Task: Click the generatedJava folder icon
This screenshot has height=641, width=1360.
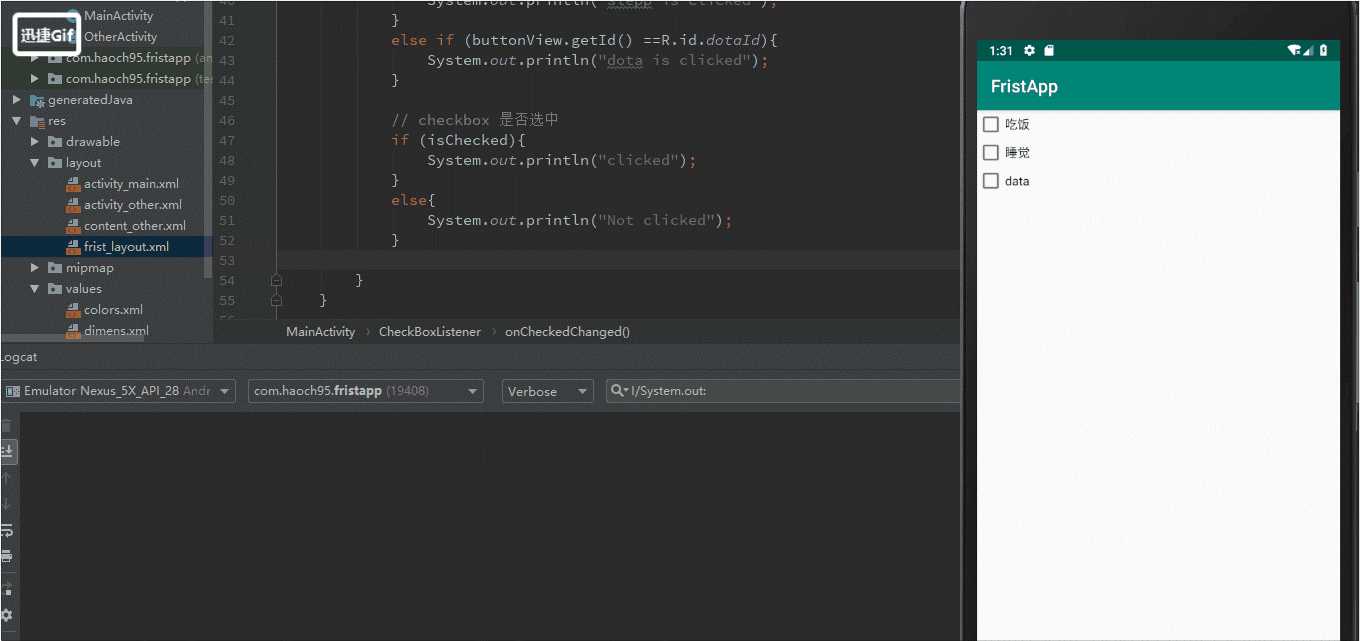Action: click(37, 100)
